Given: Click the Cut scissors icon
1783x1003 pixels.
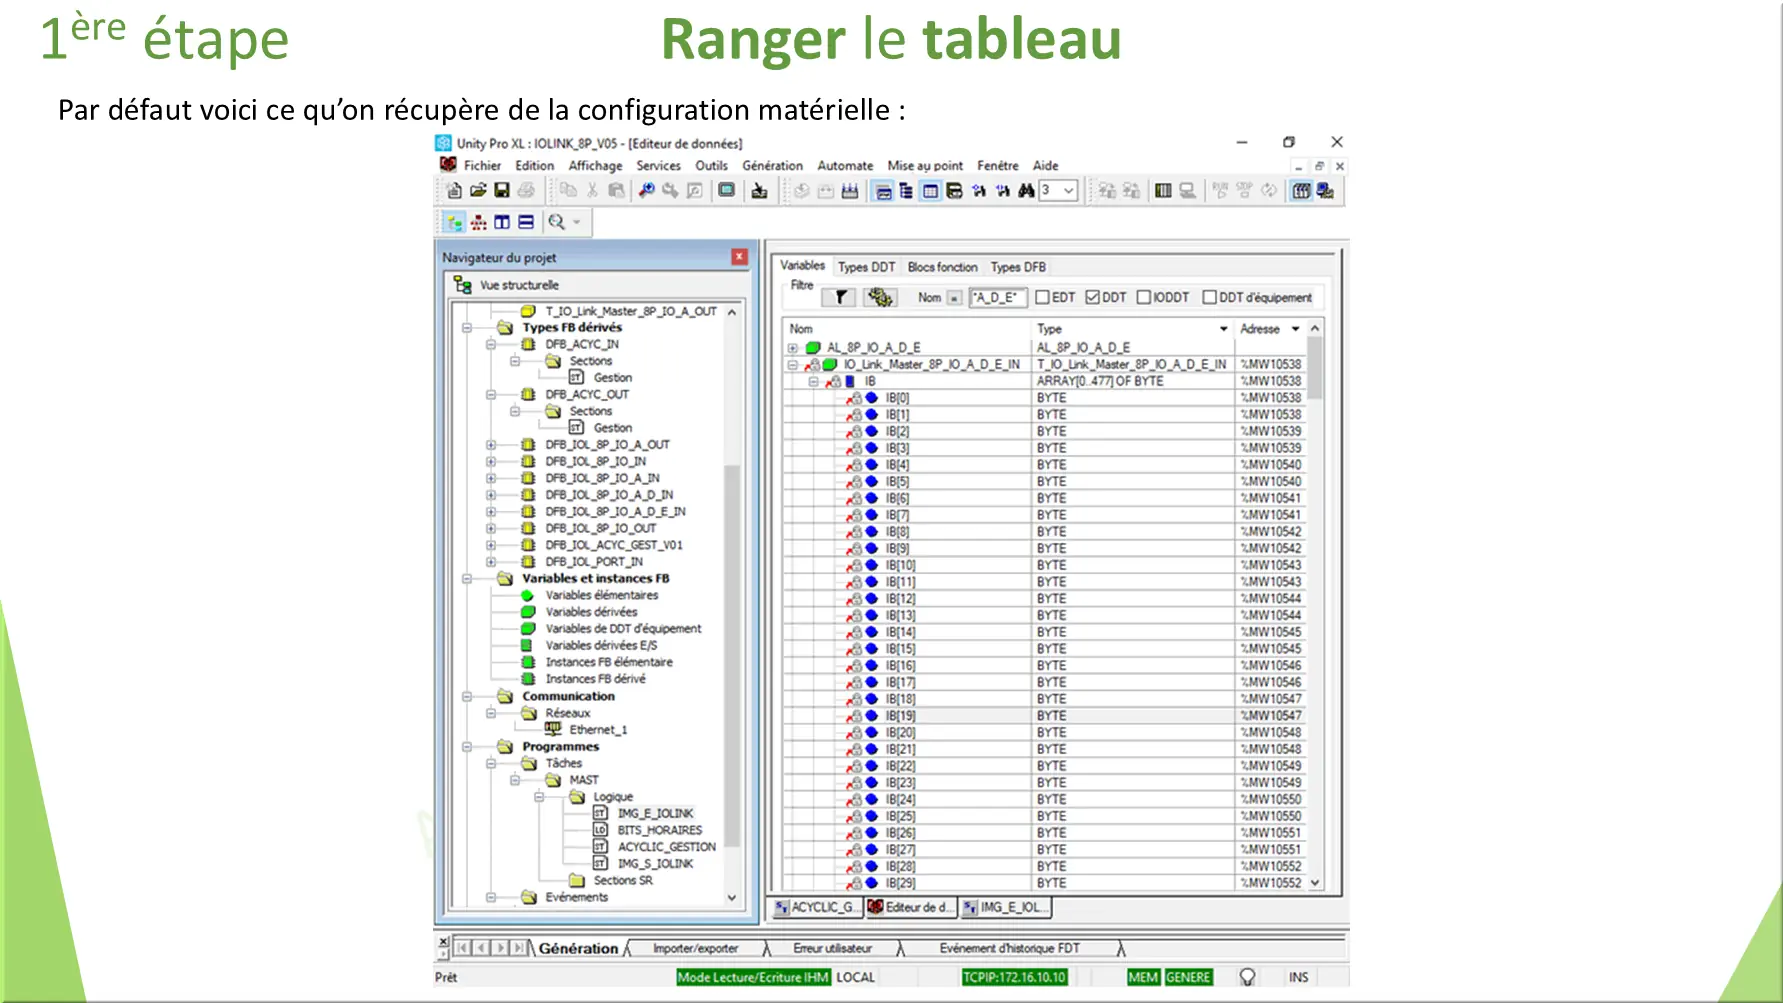Looking at the screenshot, I should pyautogui.click(x=592, y=190).
